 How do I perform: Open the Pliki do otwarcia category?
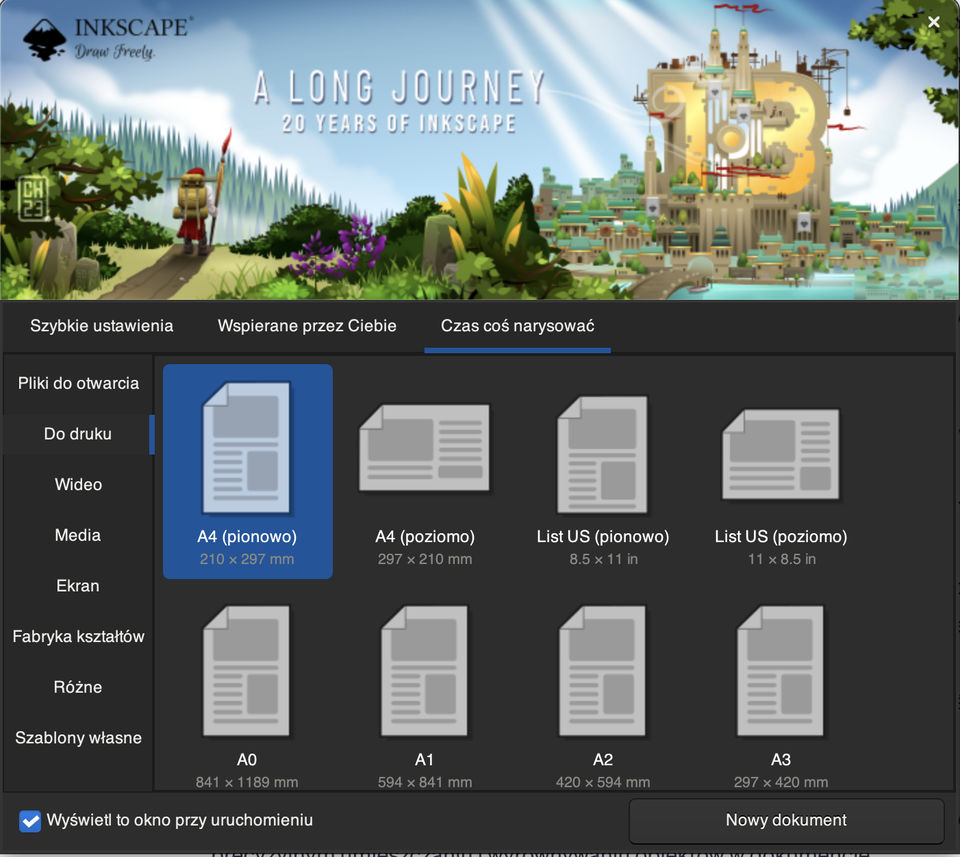click(78, 383)
